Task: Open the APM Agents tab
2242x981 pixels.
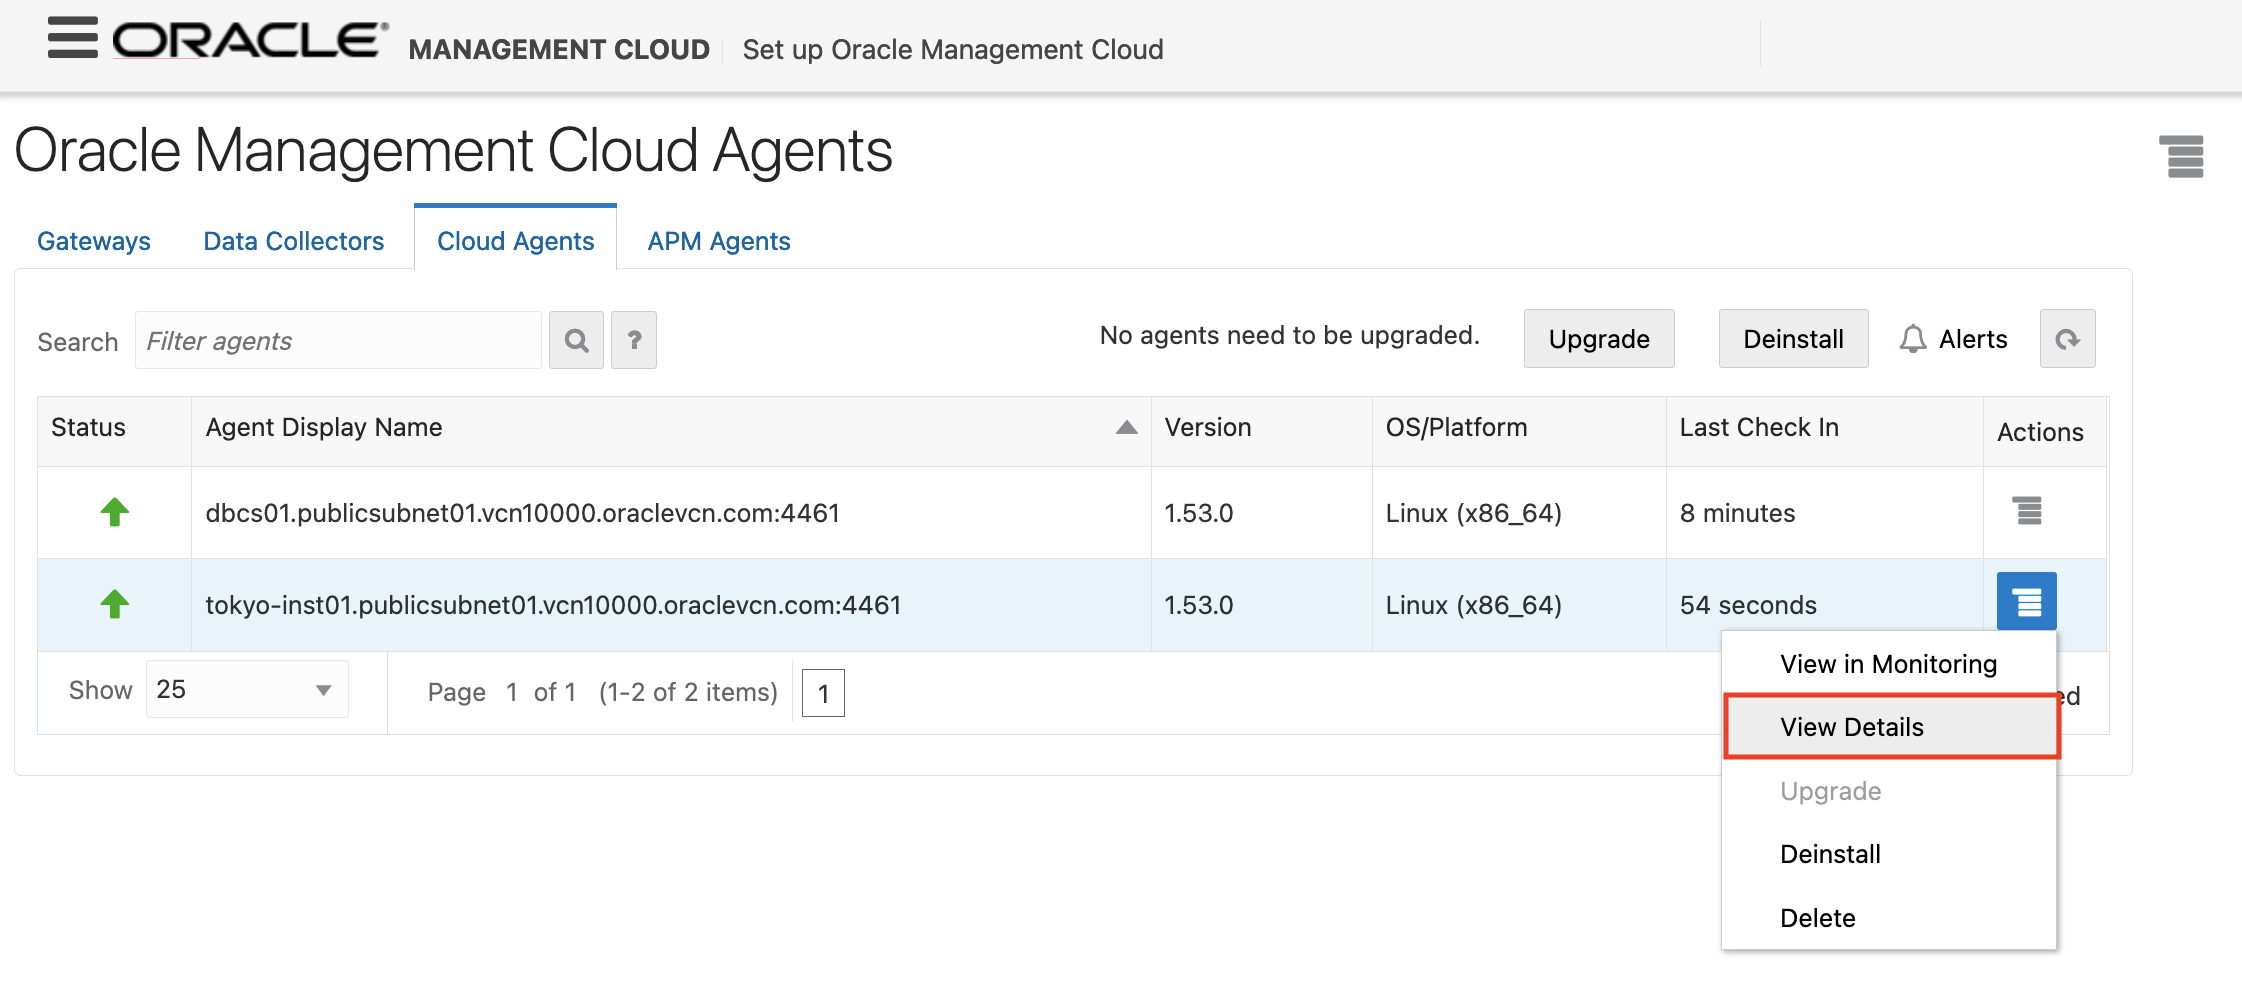Action: point(718,240)
